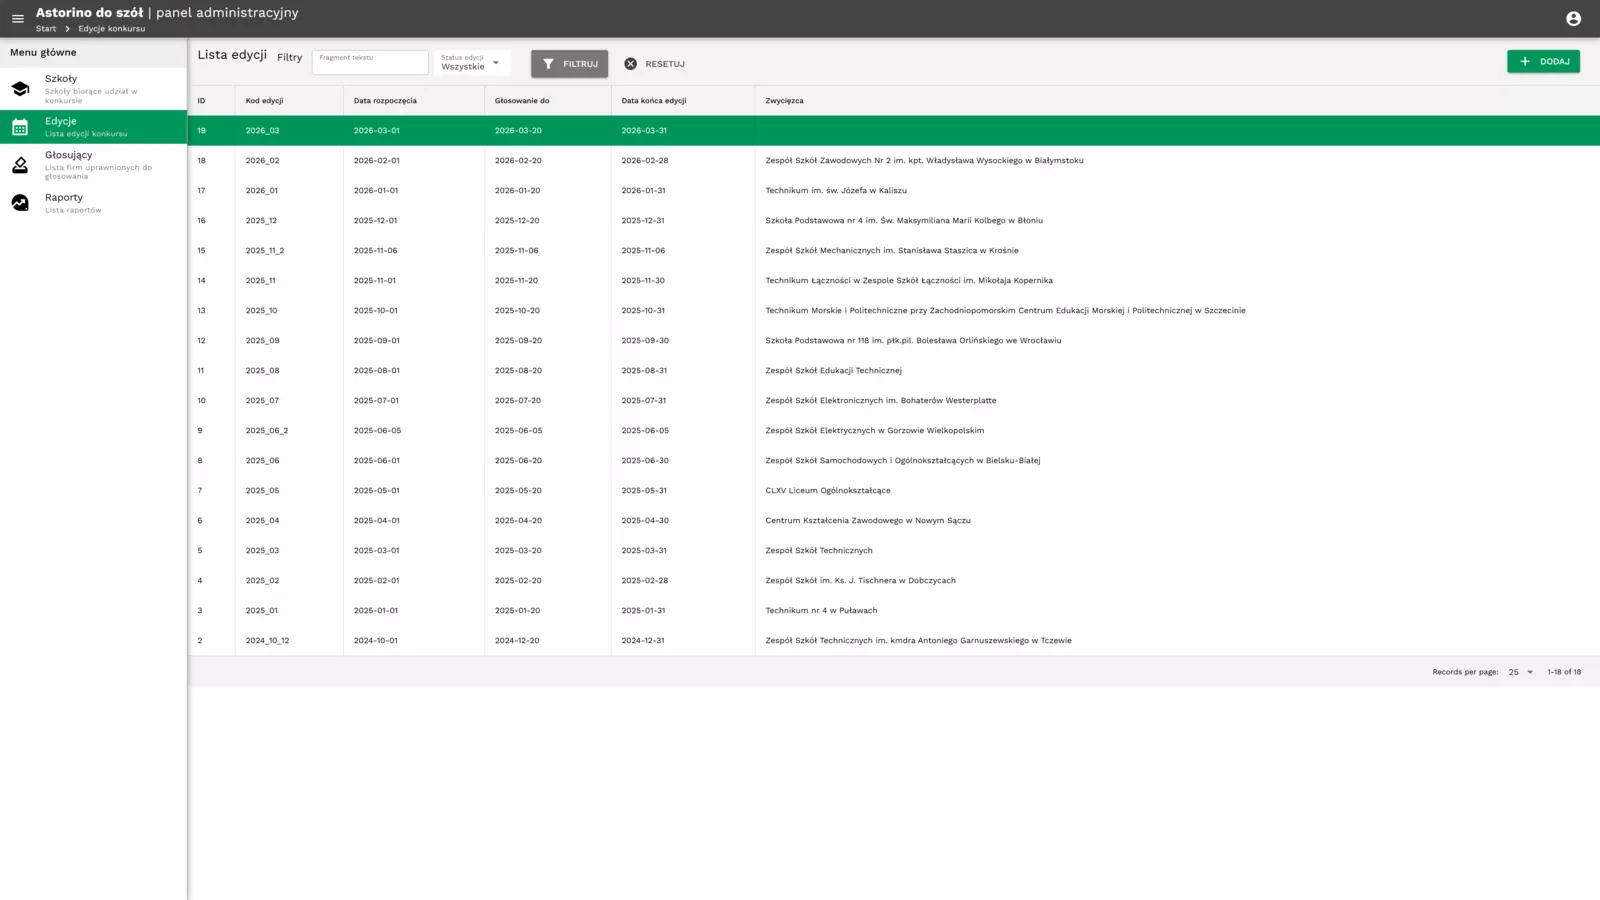1600x900 pixels.
Task: Sort the table by Kod edycji column
Action: coord(265,100)
